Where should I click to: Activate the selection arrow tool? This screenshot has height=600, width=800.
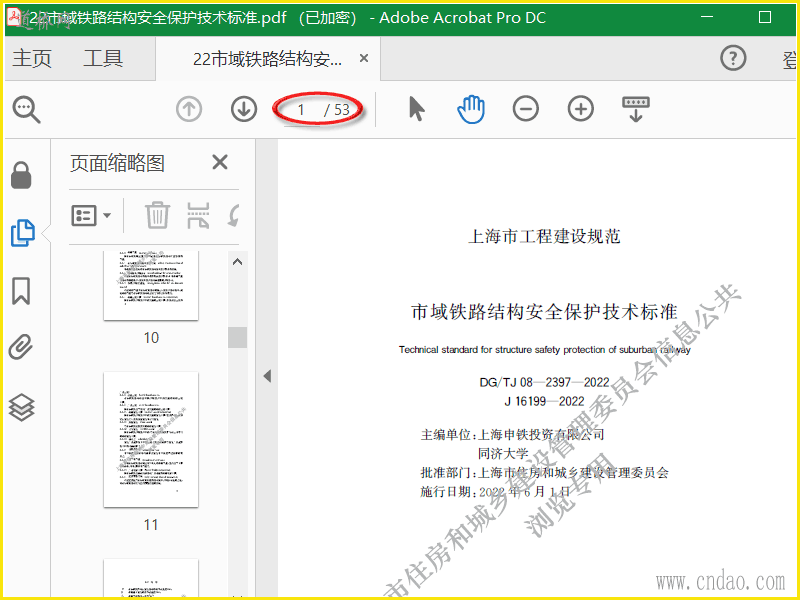(x=416, y=109)
